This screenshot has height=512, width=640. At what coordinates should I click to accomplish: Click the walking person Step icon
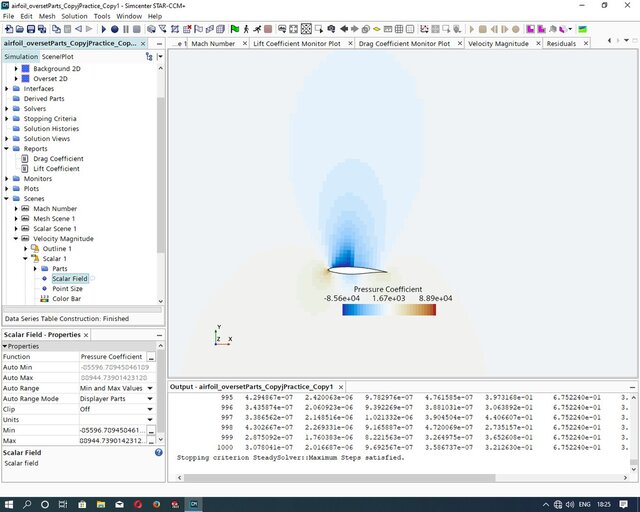coord(246,29)
